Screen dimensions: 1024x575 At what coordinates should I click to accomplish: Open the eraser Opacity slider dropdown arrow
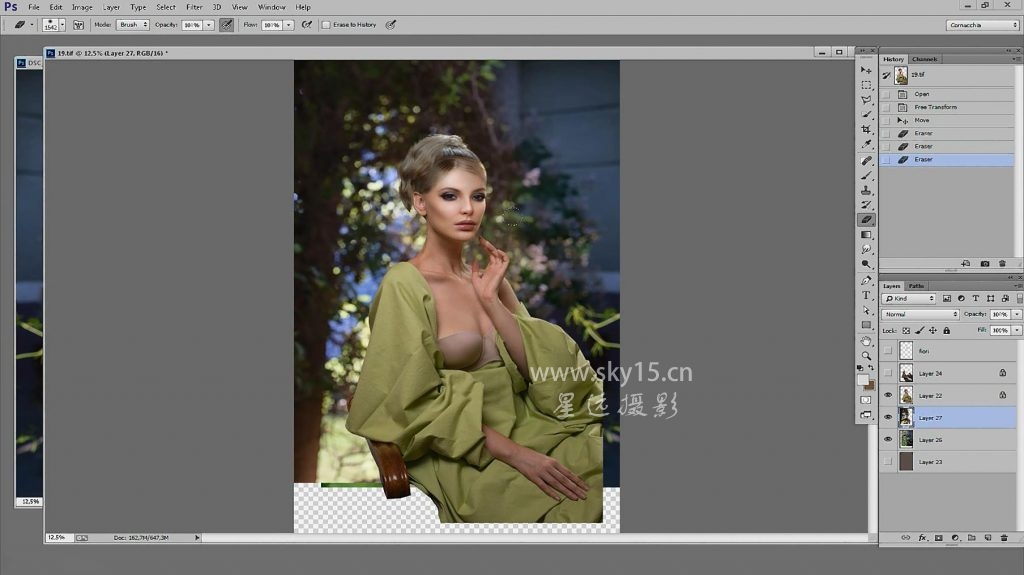209,25
